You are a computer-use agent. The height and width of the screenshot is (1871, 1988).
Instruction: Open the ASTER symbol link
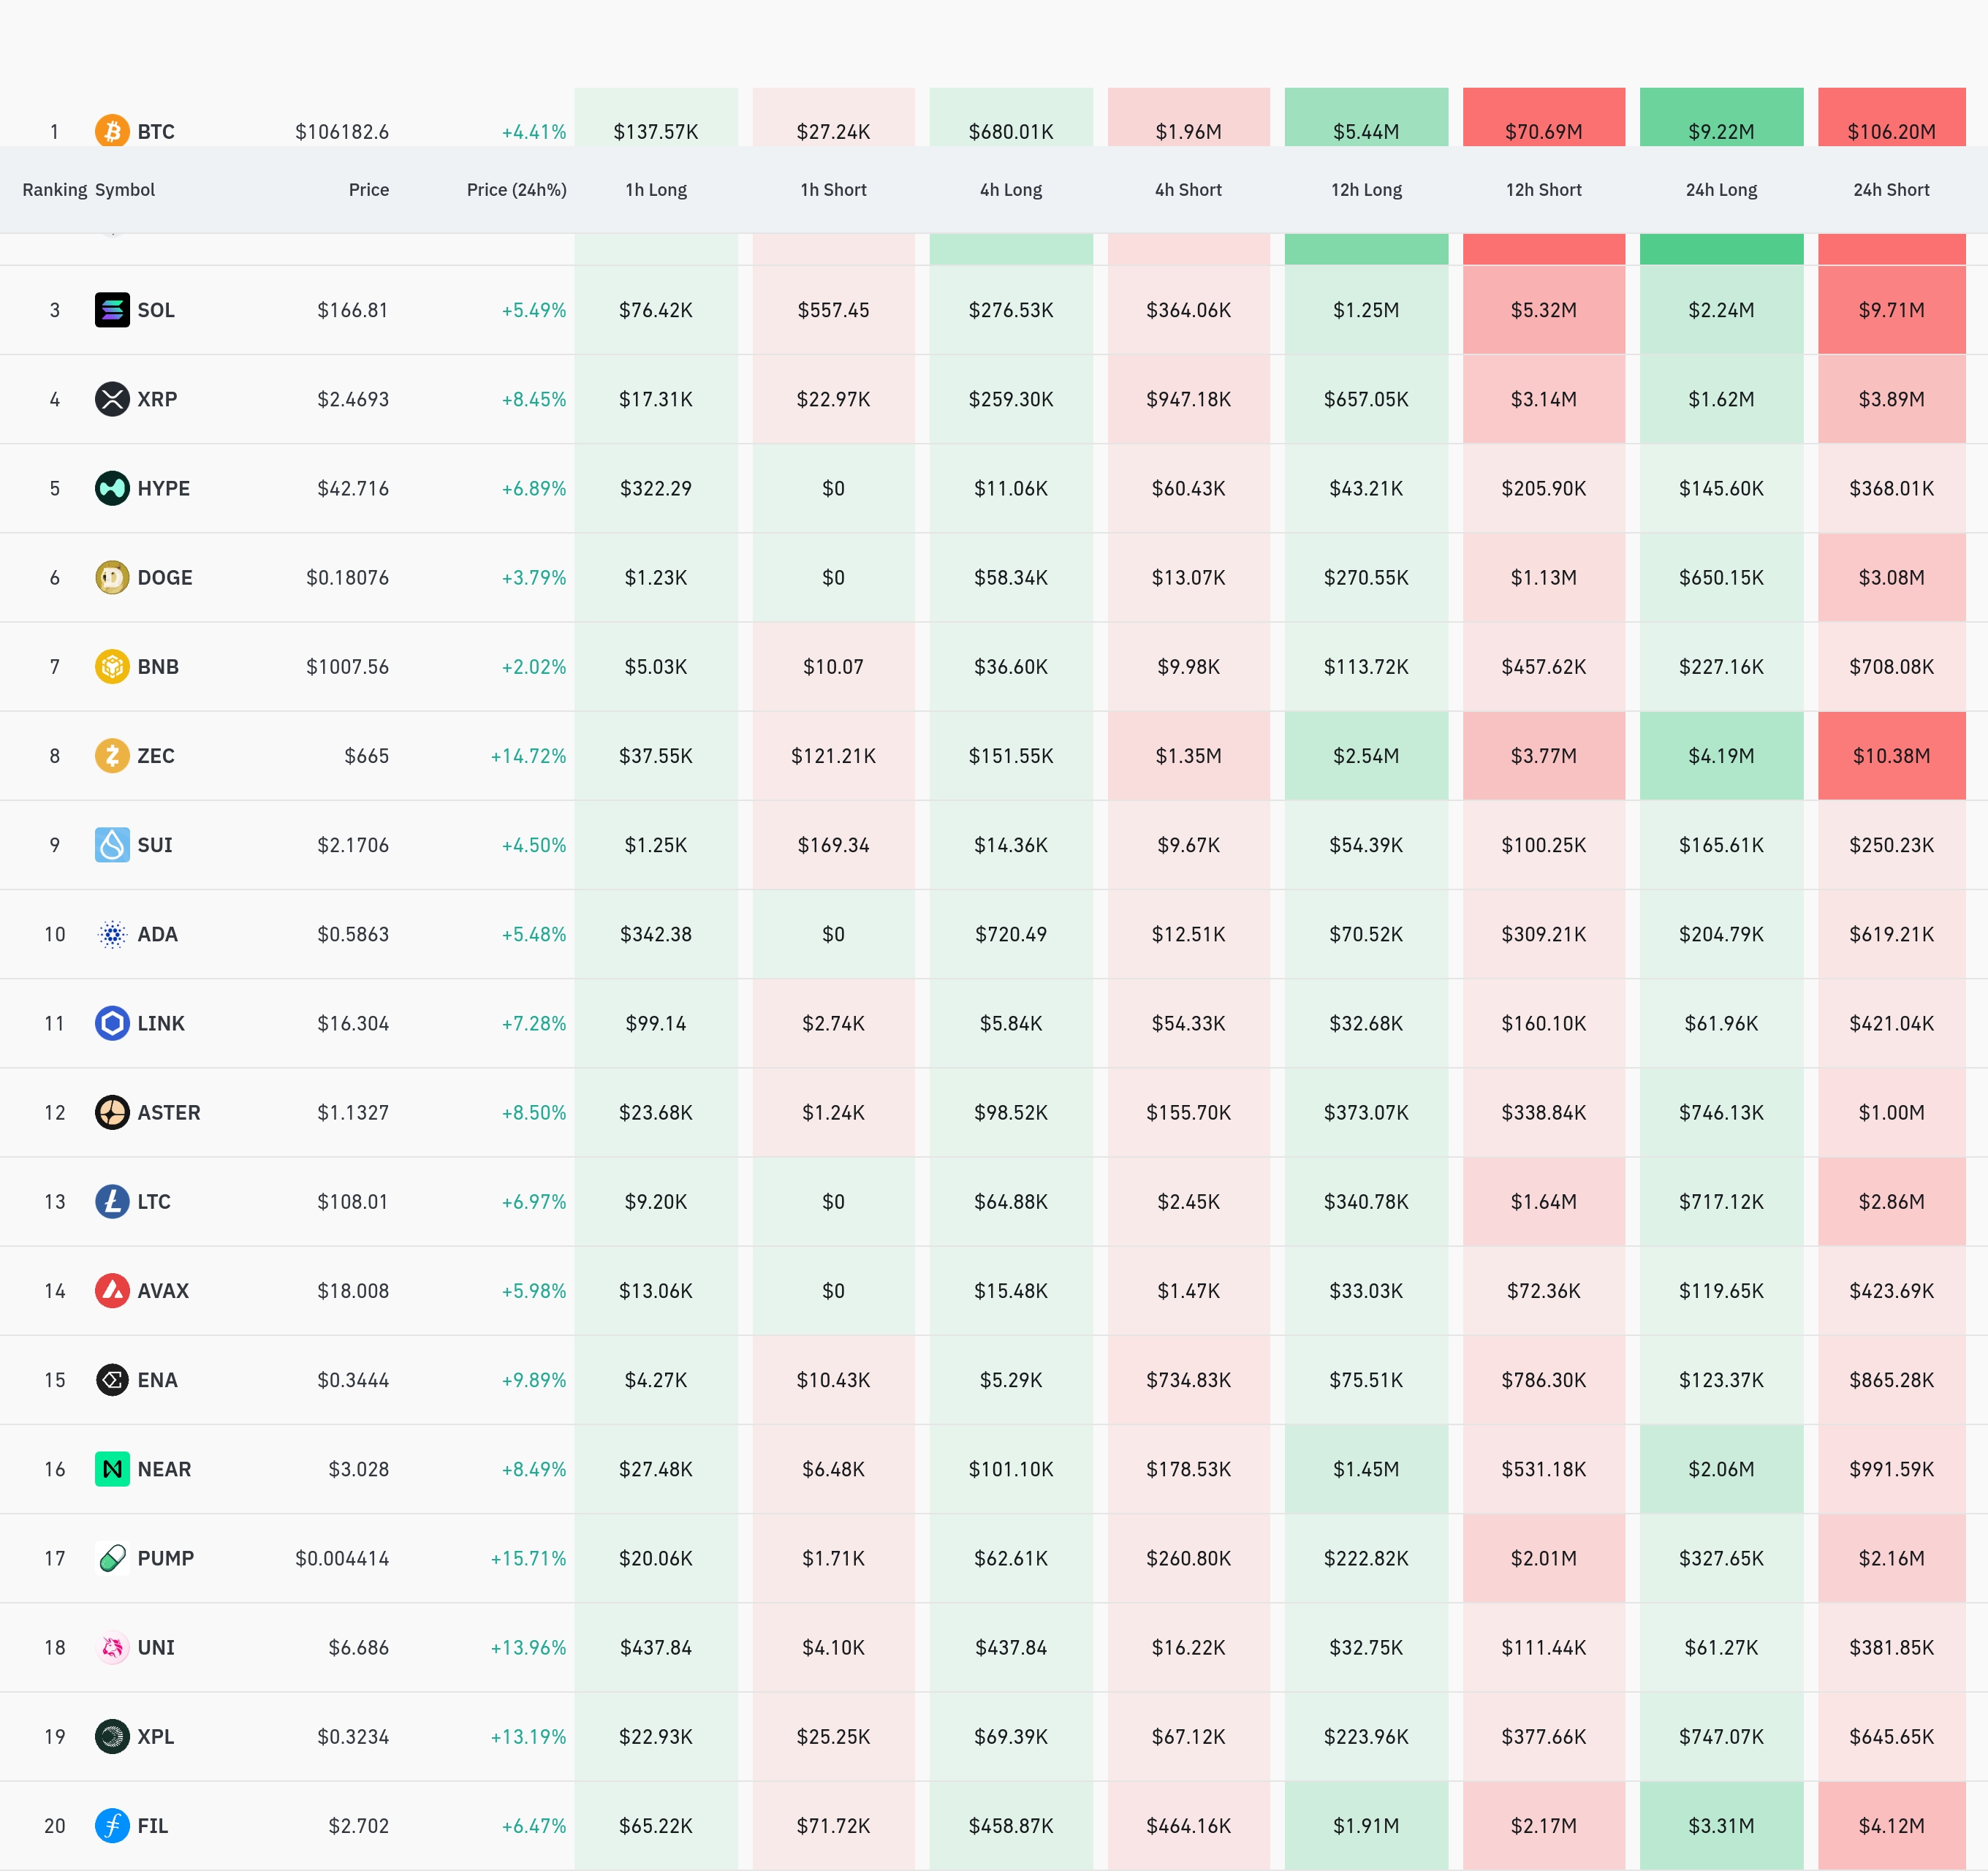[168, 1113]
